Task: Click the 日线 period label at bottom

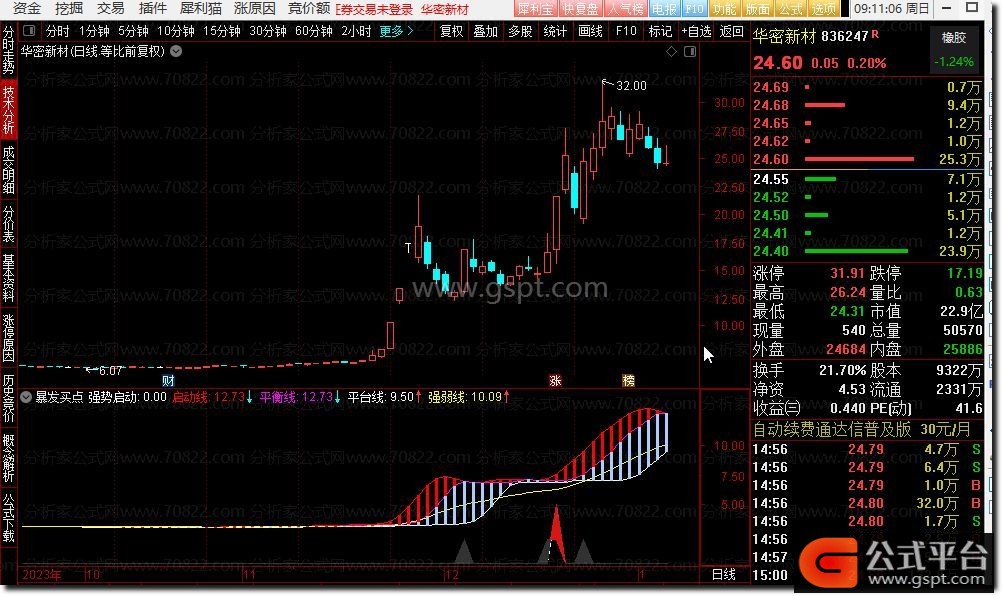Action: click(x=724, y=575)
